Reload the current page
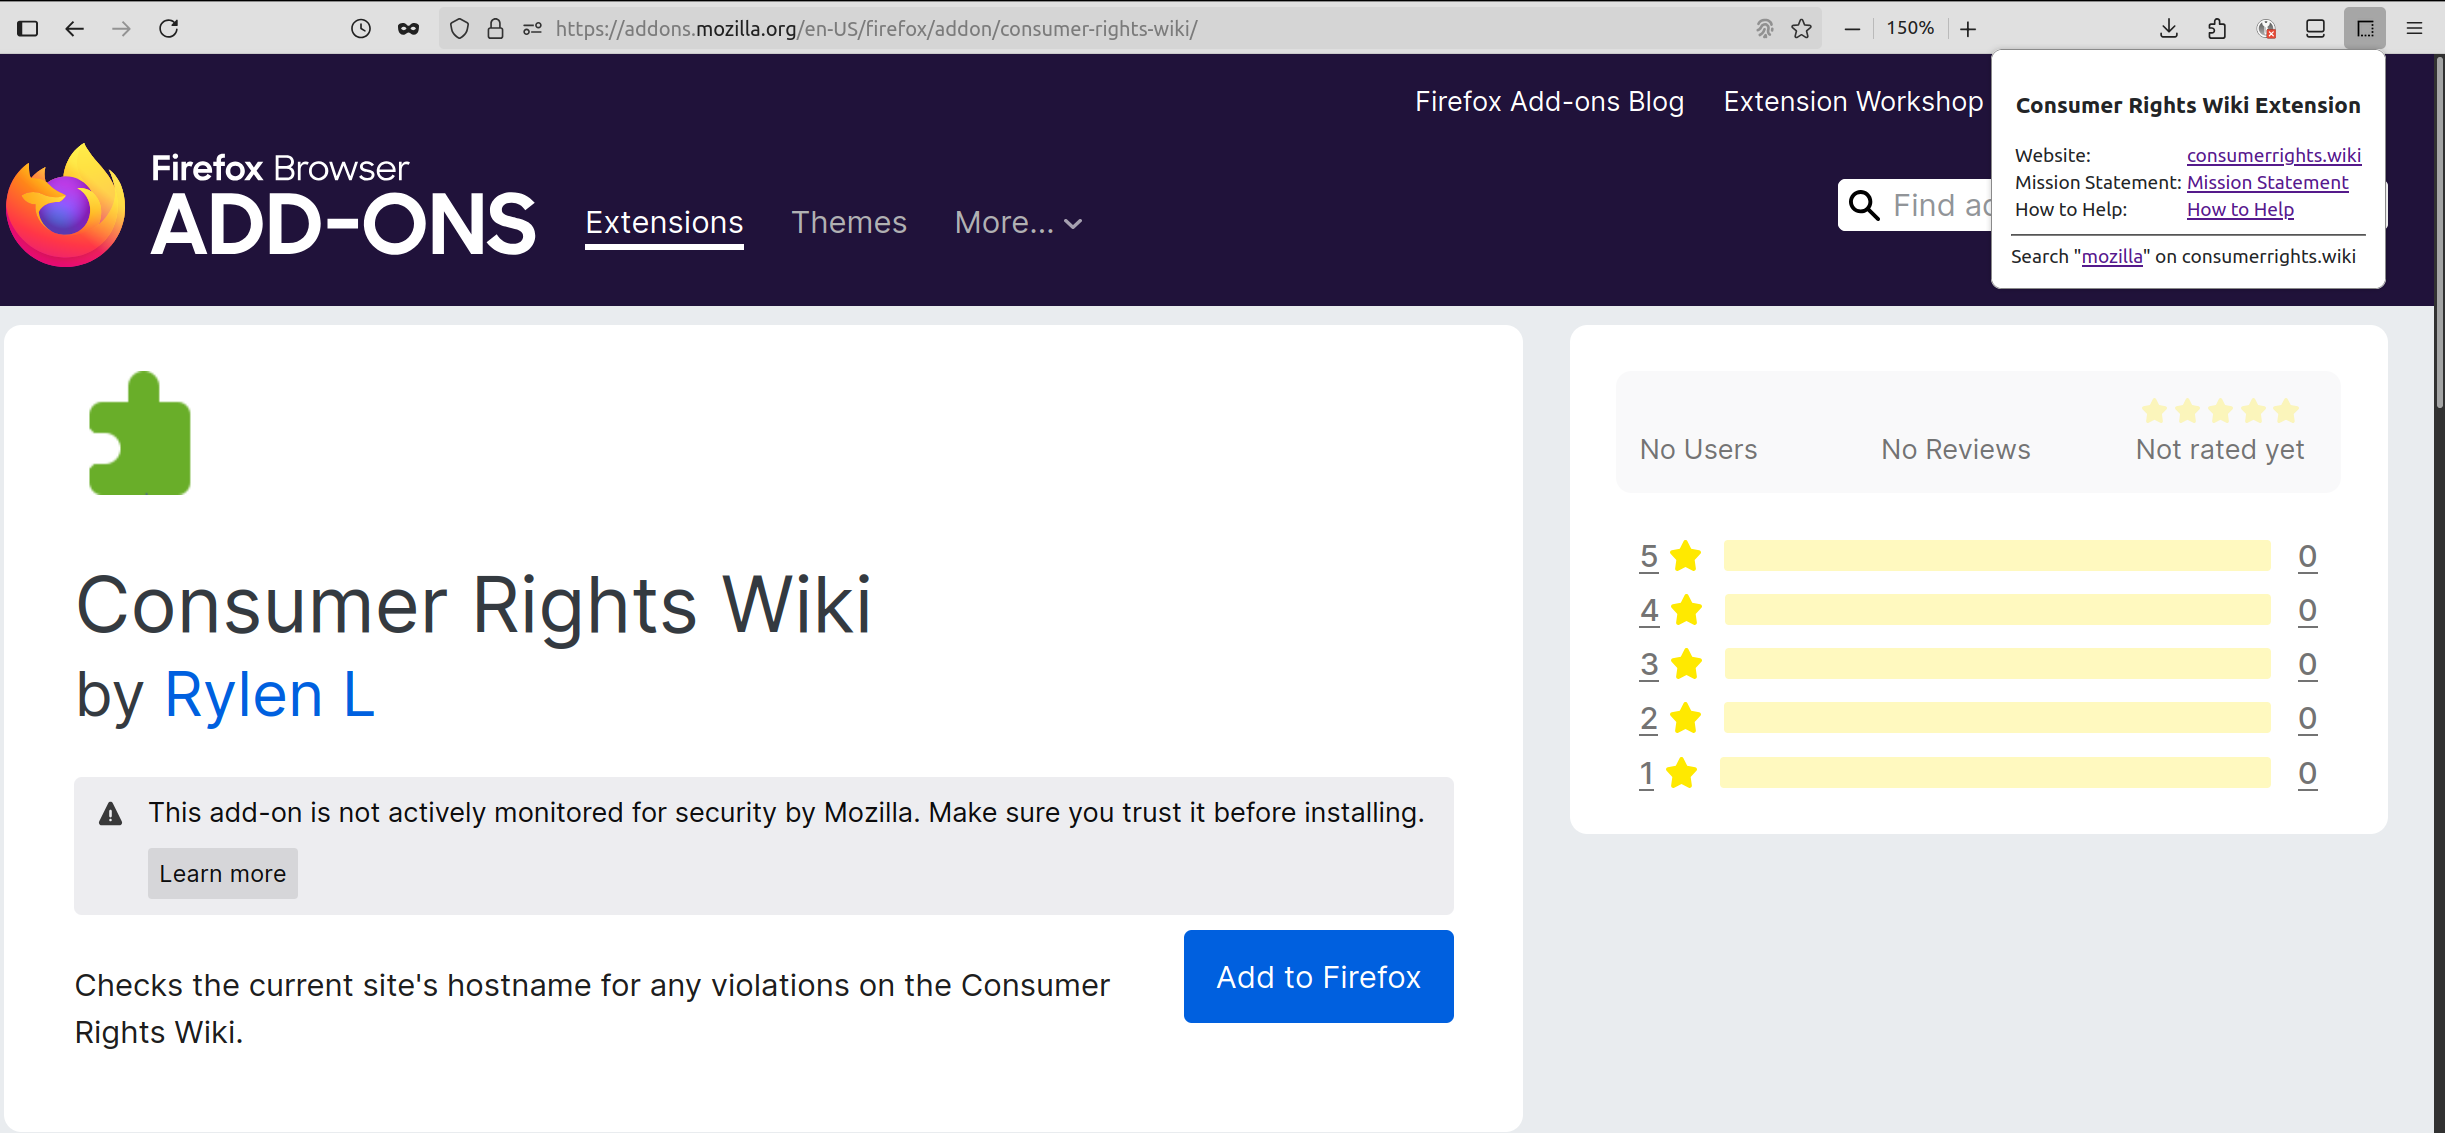 tap(169, 28)
